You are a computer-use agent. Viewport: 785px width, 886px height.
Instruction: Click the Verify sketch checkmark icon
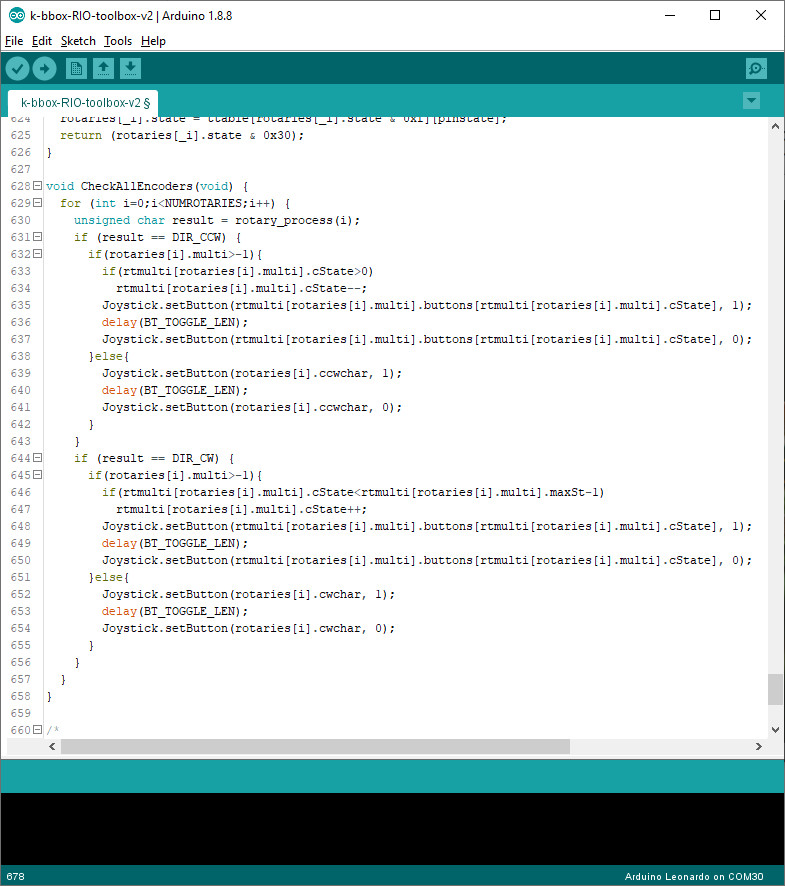click(x=18, y=68)
